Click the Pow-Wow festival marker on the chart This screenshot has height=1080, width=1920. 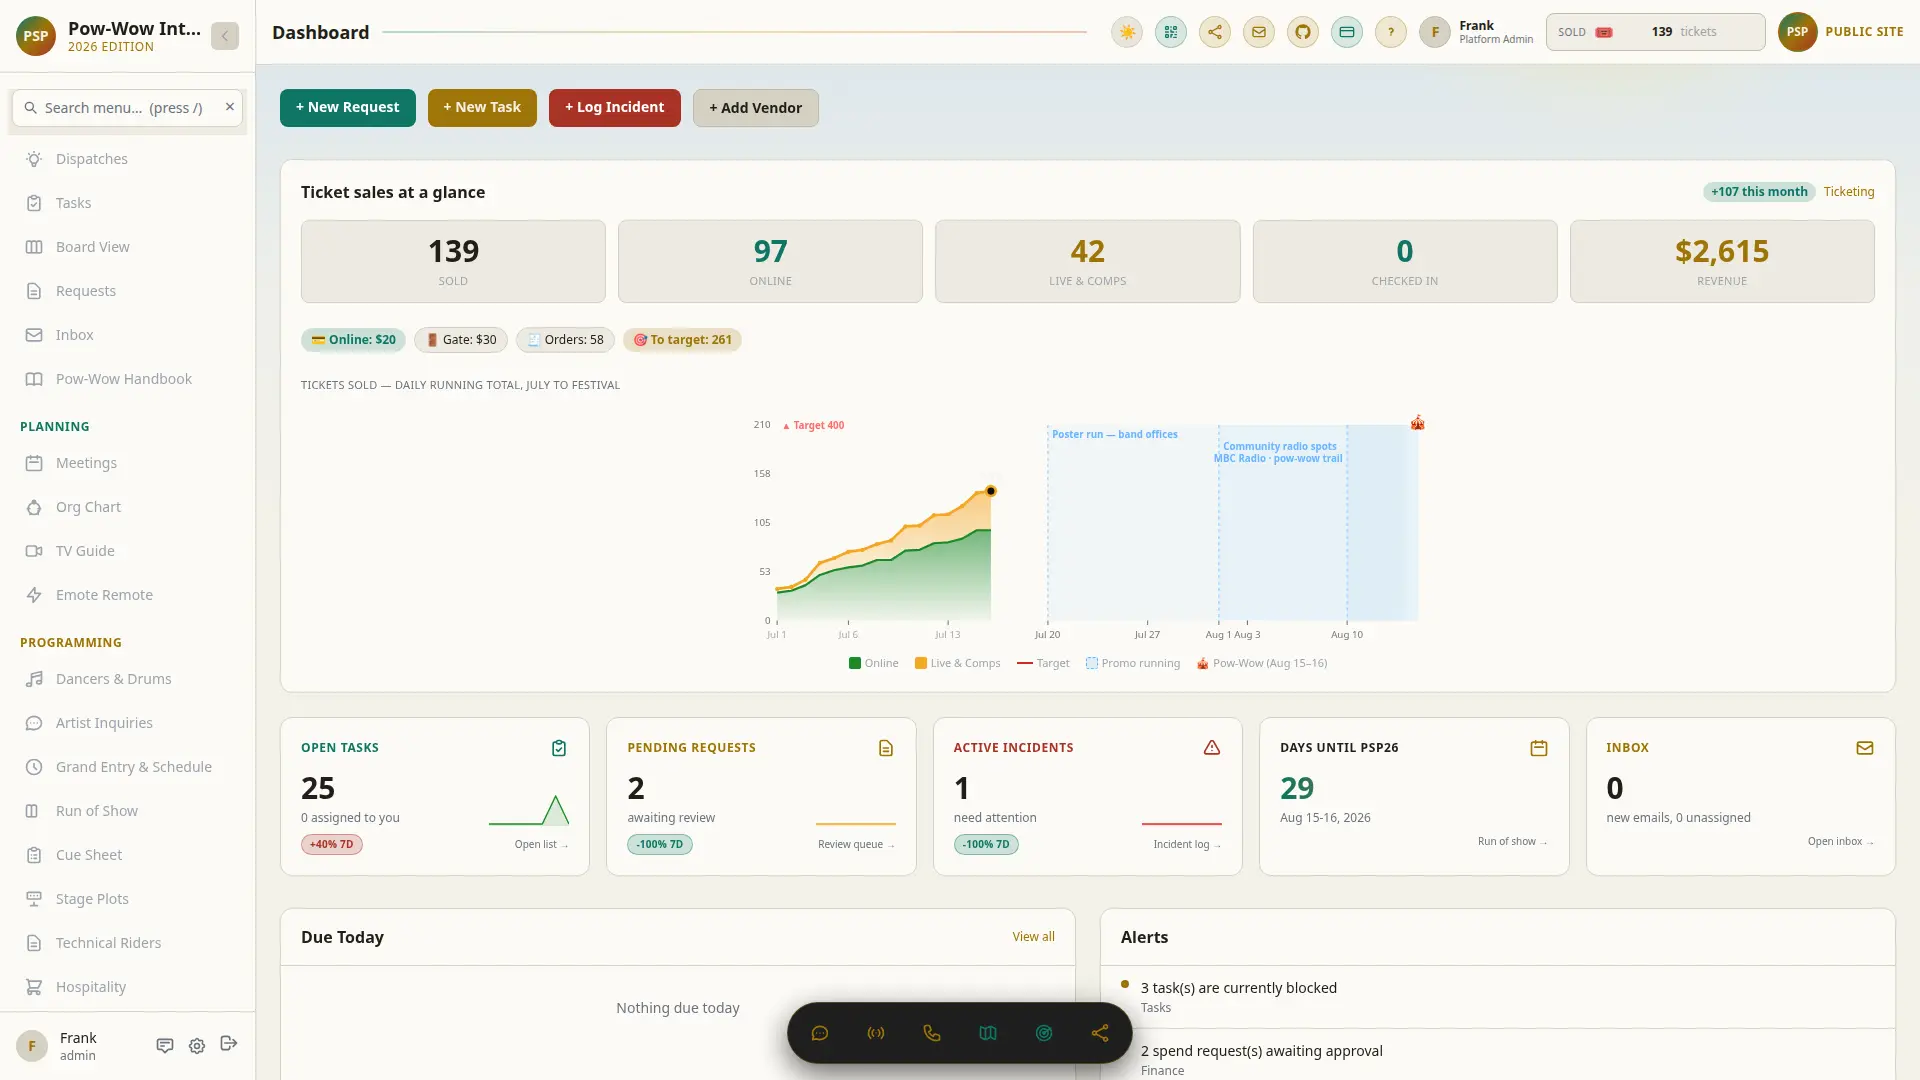point(1417,423)
